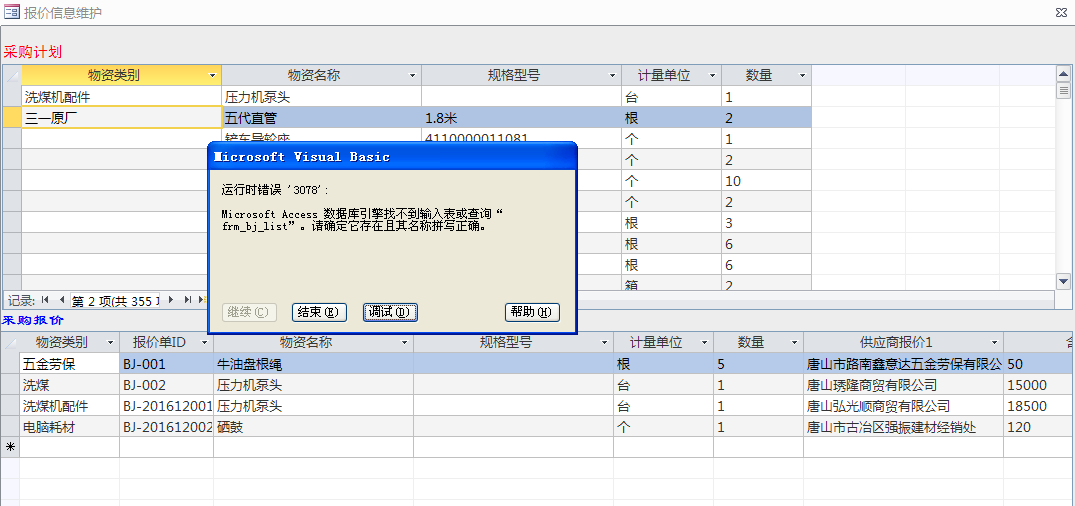Viewport: 1075px width, 506px height.
Task: Select the row selector for 三一原厂 row
Action: [11, 118]
